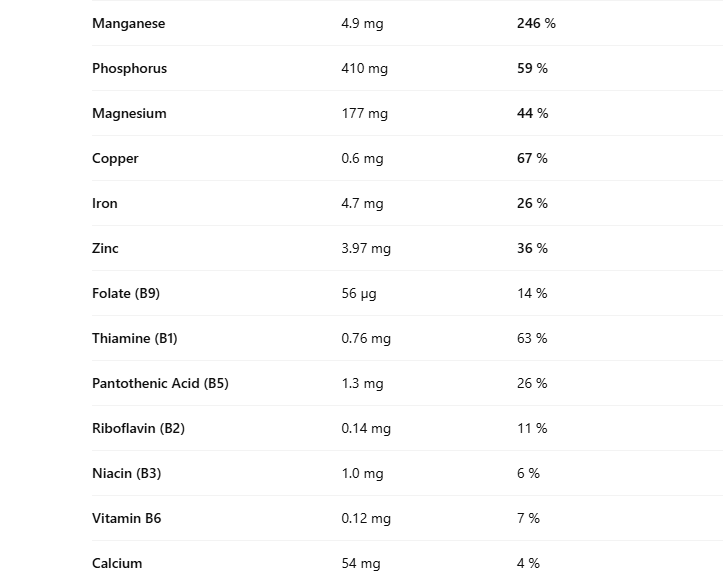Click the Phosphorus nutrient name
723x583 pixels.
click(129, 68)
